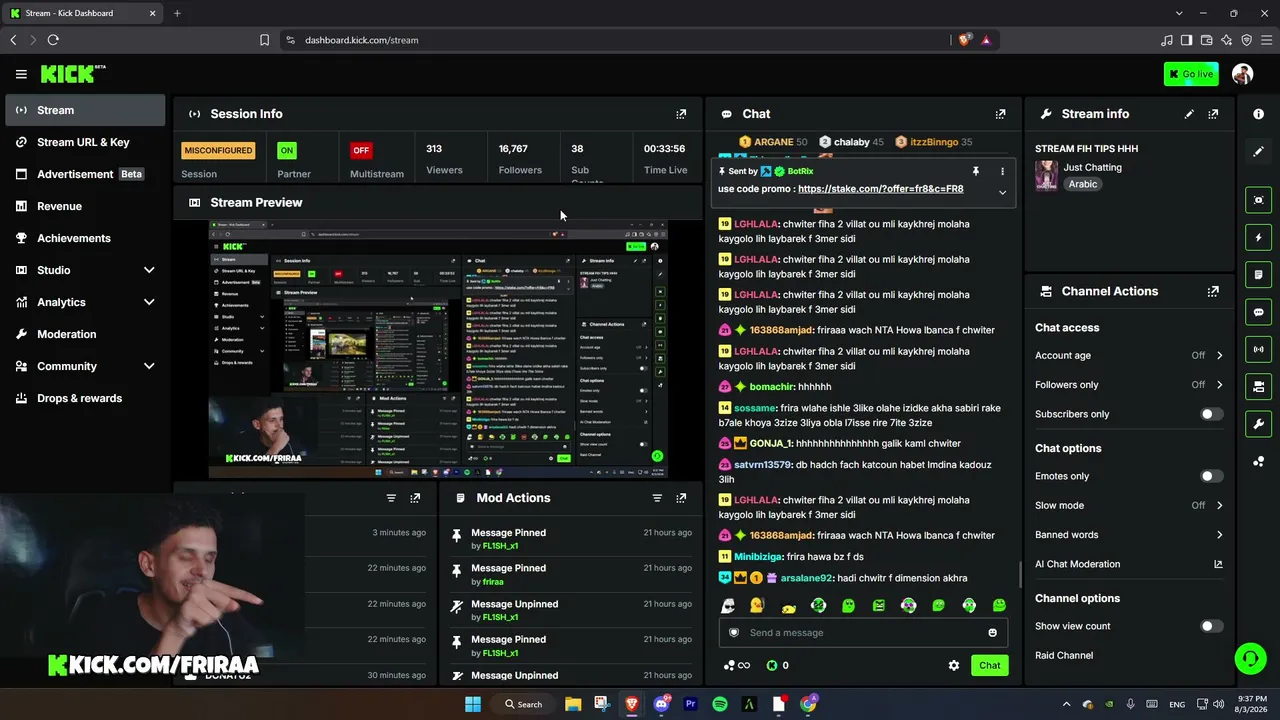Click into the Send a message field
This screenshot has width=1280, height=720.
pos(862,632)
